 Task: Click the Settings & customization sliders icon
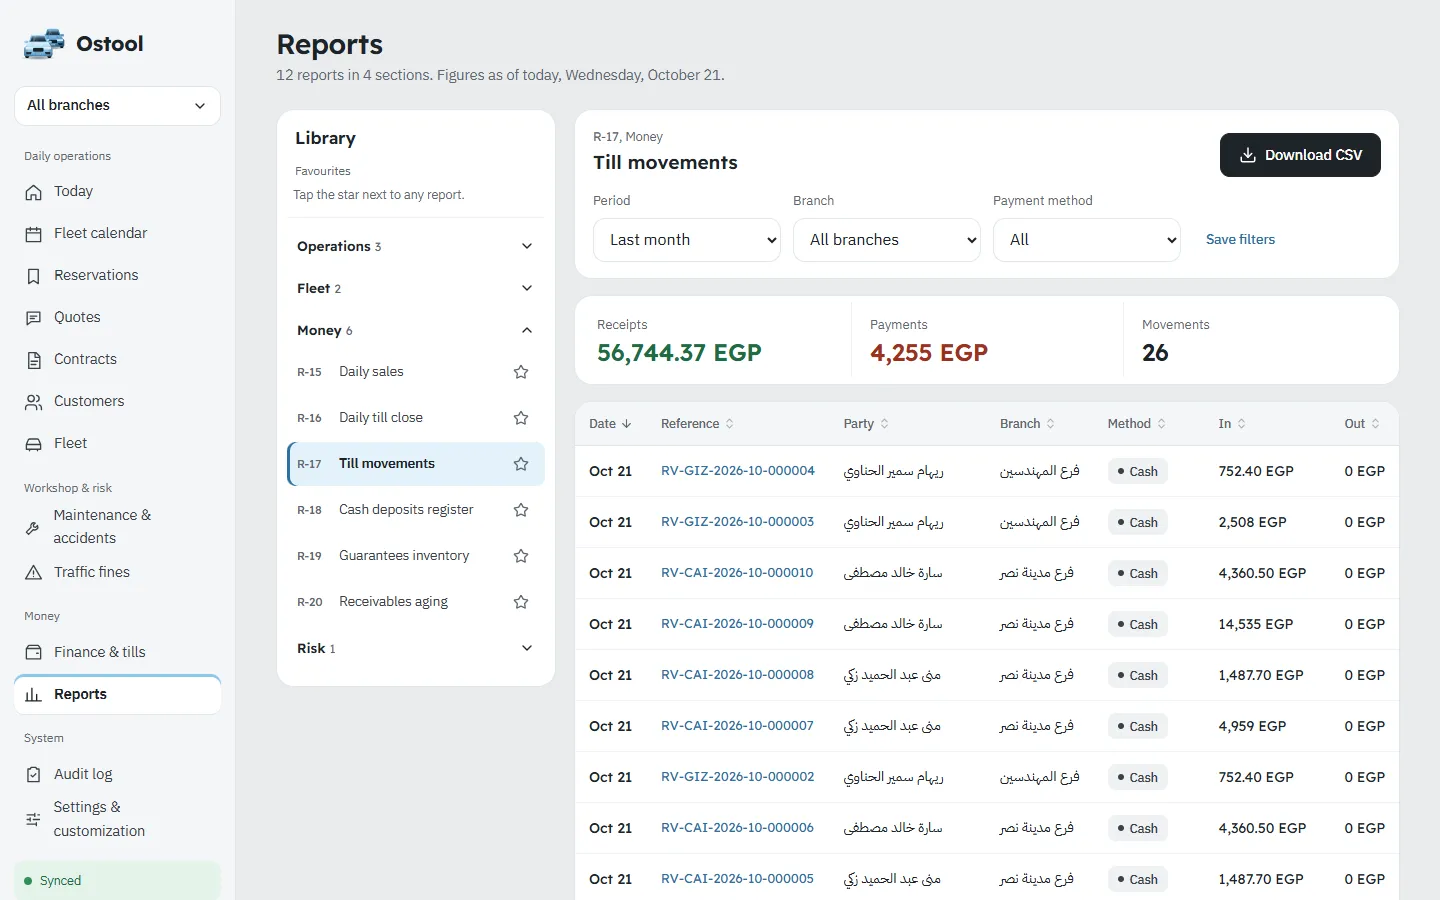[33, 819]
